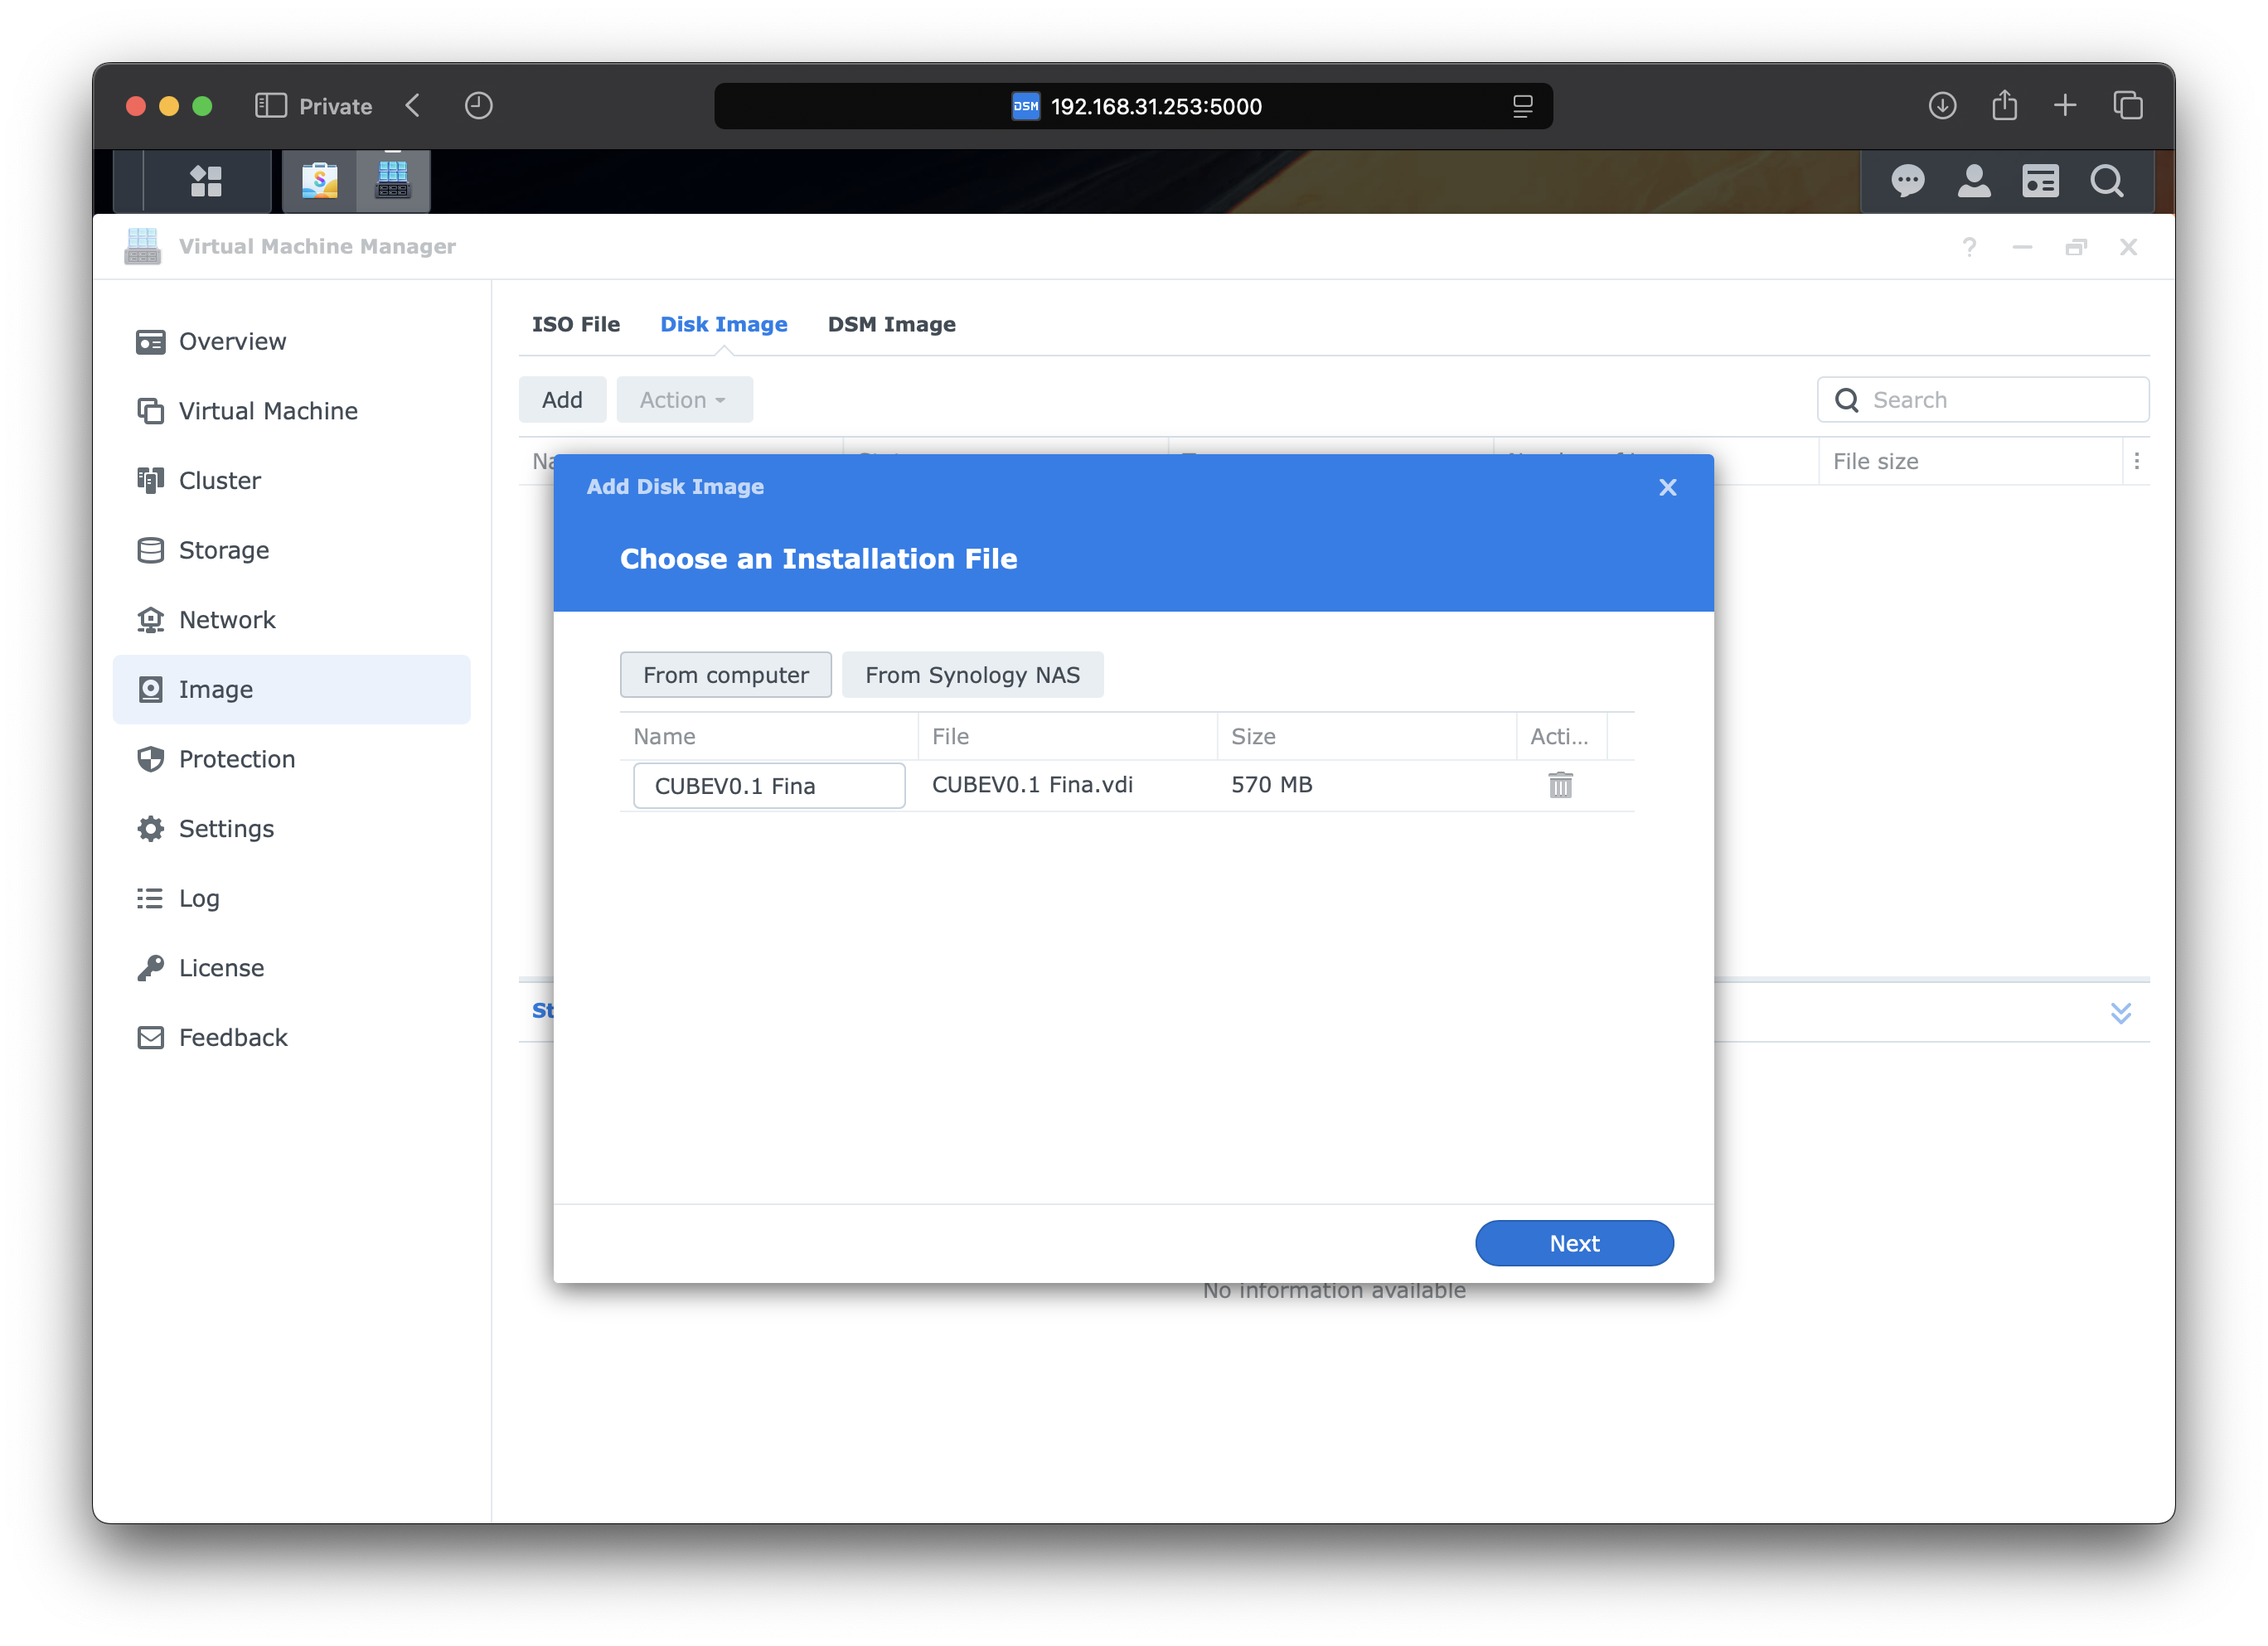
Task: Open the user account options icon
Action: click(1973, 181)
